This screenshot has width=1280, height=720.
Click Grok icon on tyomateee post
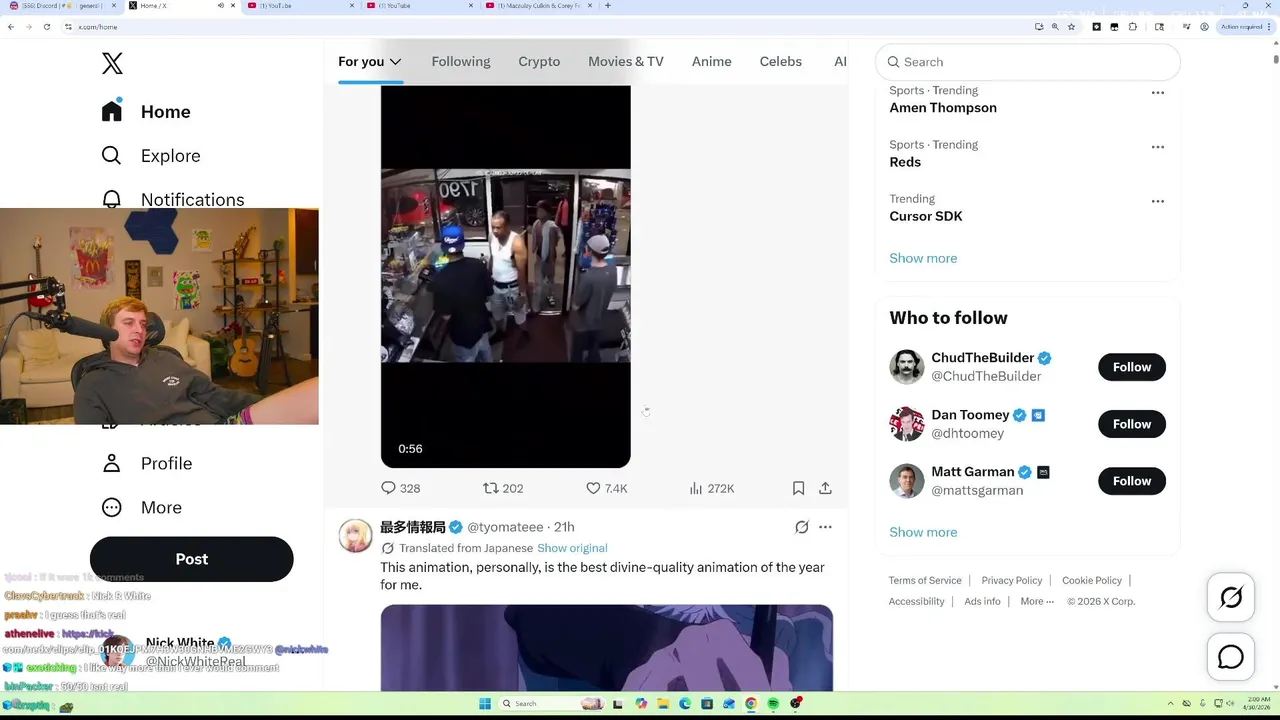tap(802, 527)
